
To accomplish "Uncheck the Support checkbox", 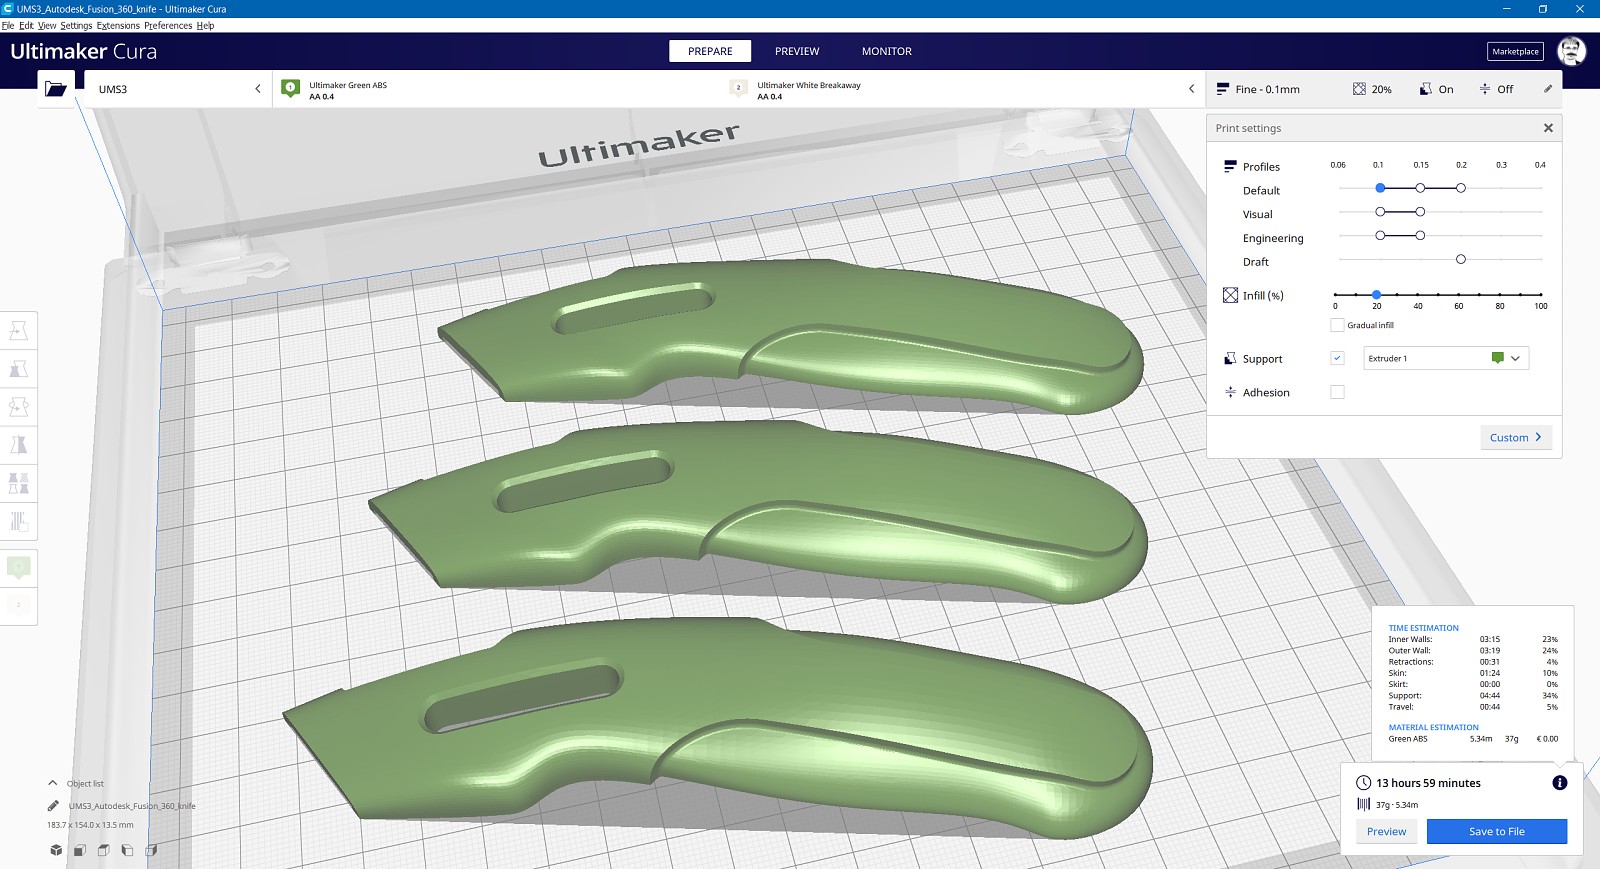I will click(x=1337, y=358).
